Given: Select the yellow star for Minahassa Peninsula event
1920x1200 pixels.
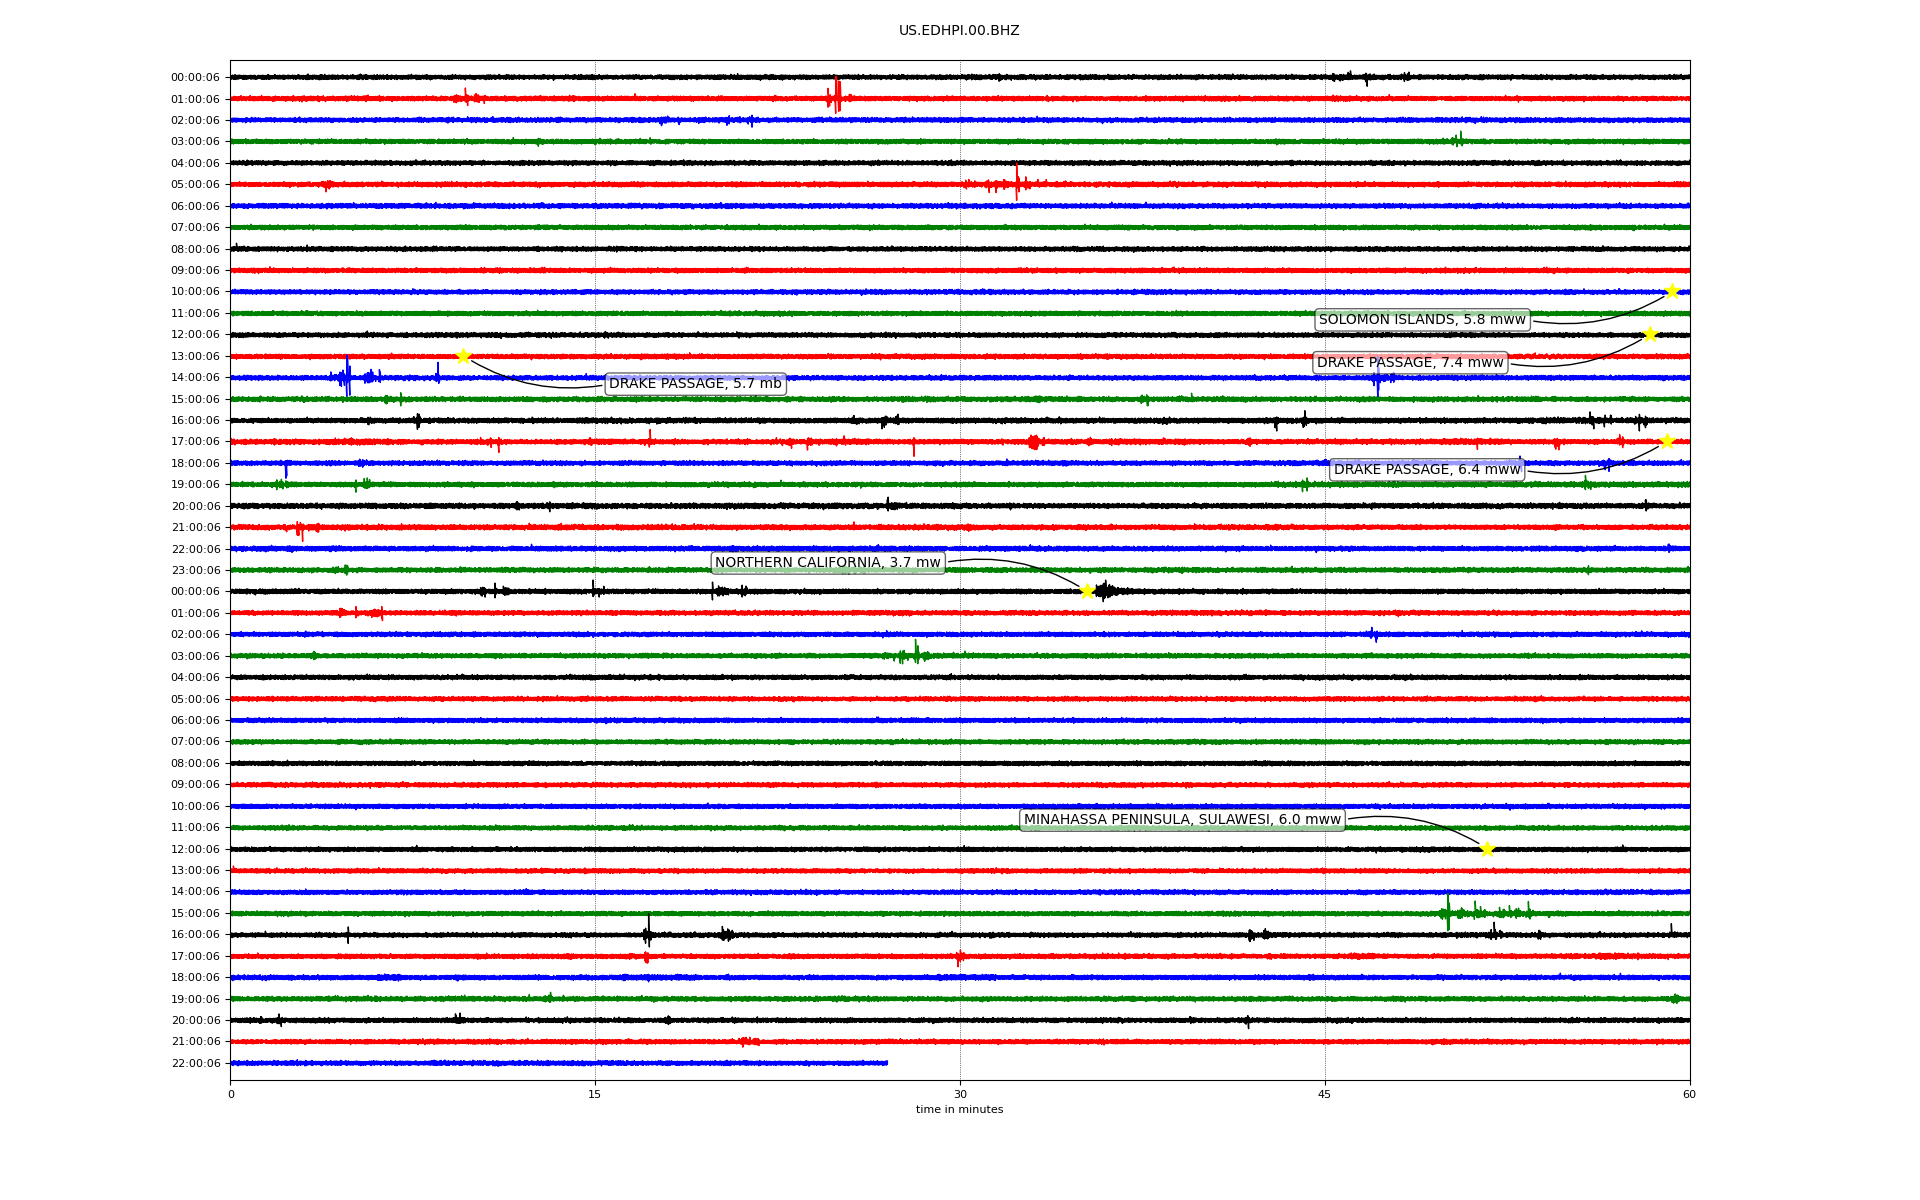Looking at the screenshot, I should click(1487, 849).
